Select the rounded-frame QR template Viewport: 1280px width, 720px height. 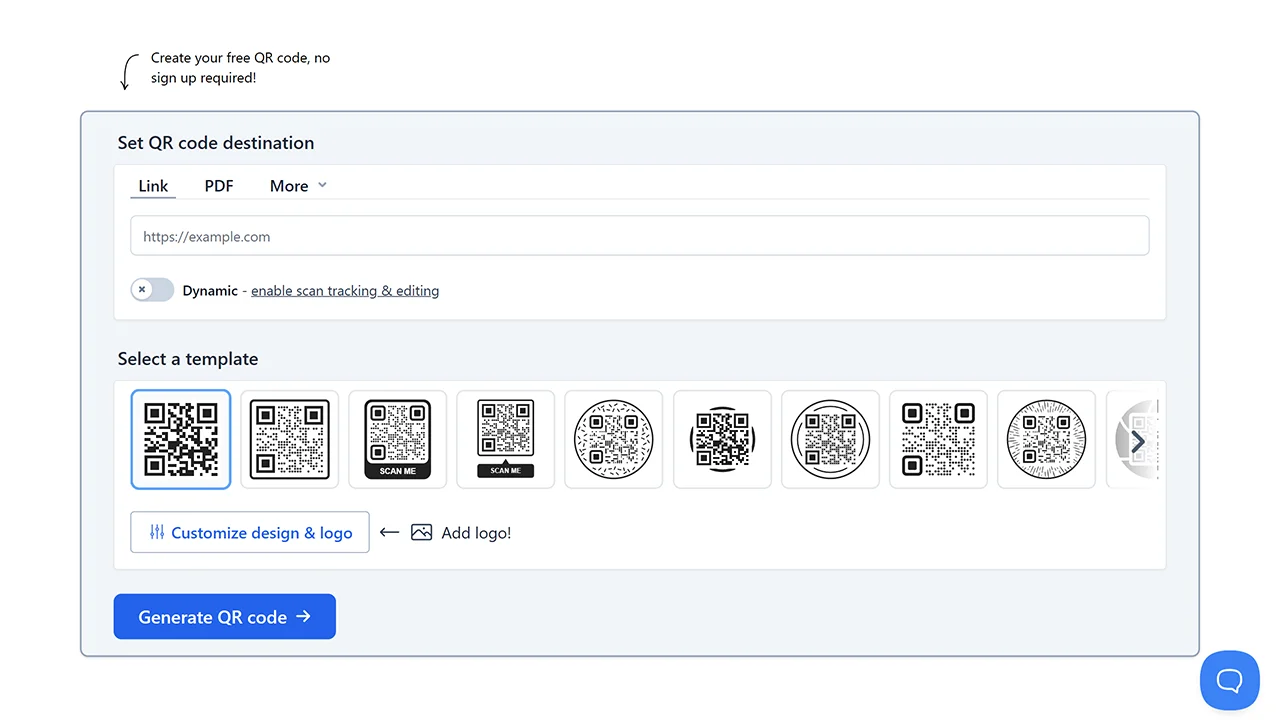[x=289, y=439]
